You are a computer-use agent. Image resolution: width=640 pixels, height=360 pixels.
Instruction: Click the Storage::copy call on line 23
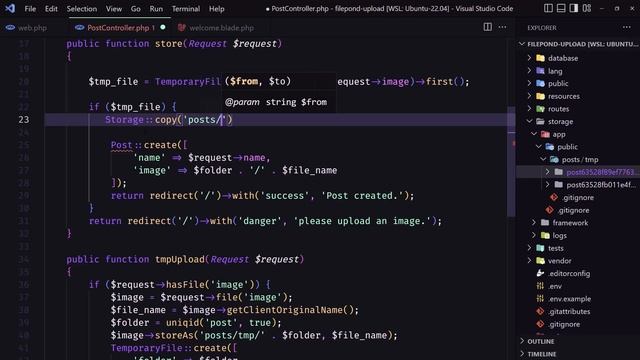tap(169, 120)
